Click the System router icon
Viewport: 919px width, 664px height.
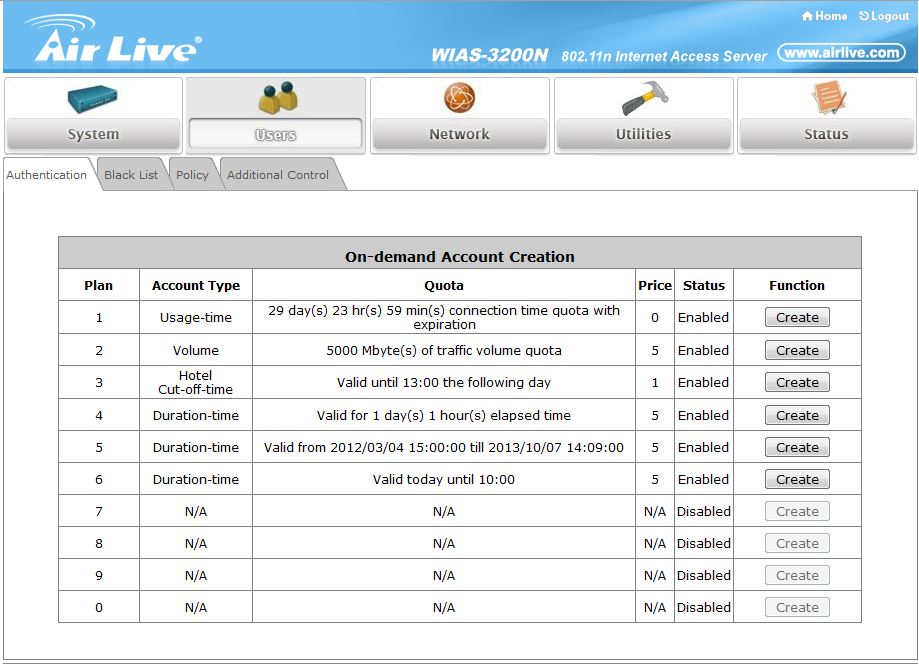tap(93, 98)
